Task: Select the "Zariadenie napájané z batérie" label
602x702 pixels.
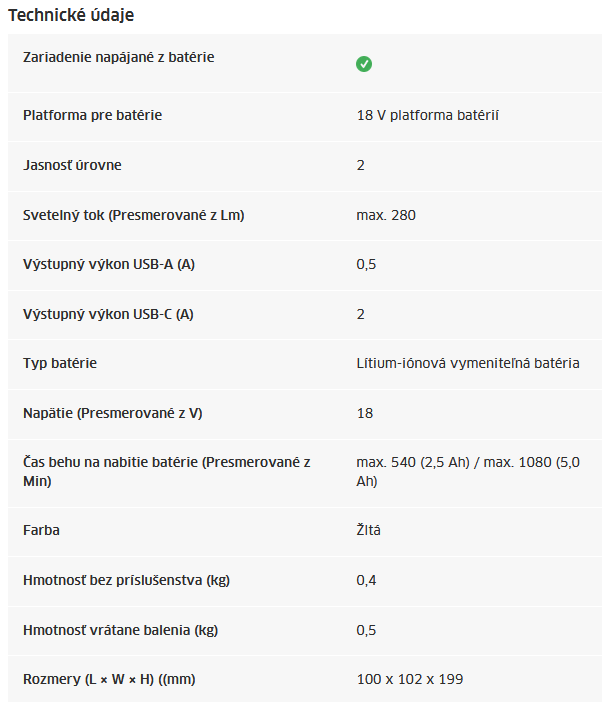Action: click(x=119, y=57)
